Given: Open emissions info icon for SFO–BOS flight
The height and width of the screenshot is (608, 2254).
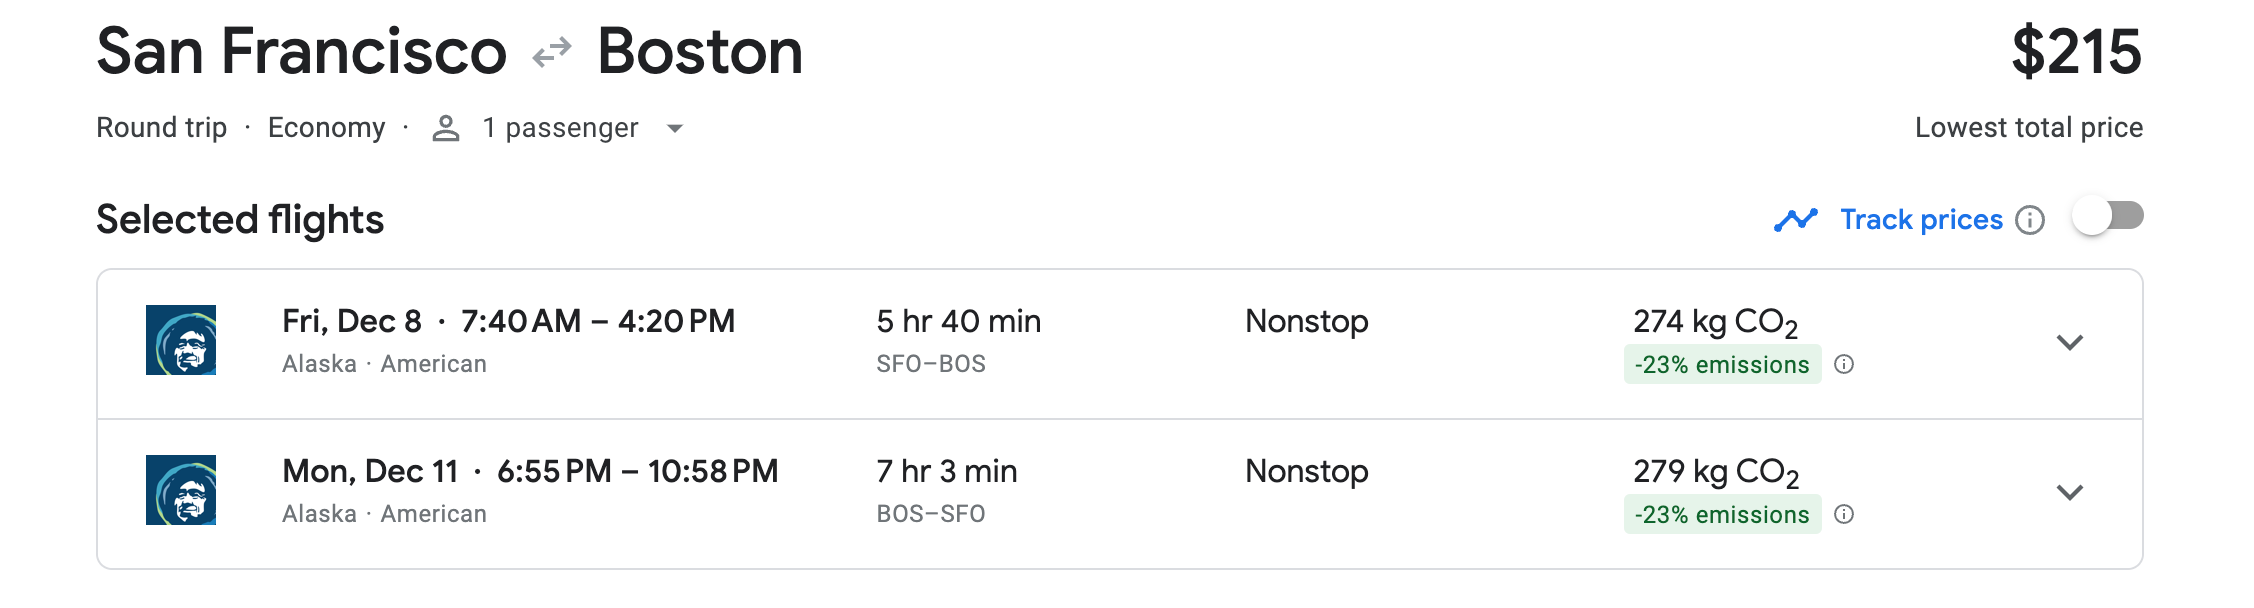Looking at the screenshot, I should [1845, 364].
